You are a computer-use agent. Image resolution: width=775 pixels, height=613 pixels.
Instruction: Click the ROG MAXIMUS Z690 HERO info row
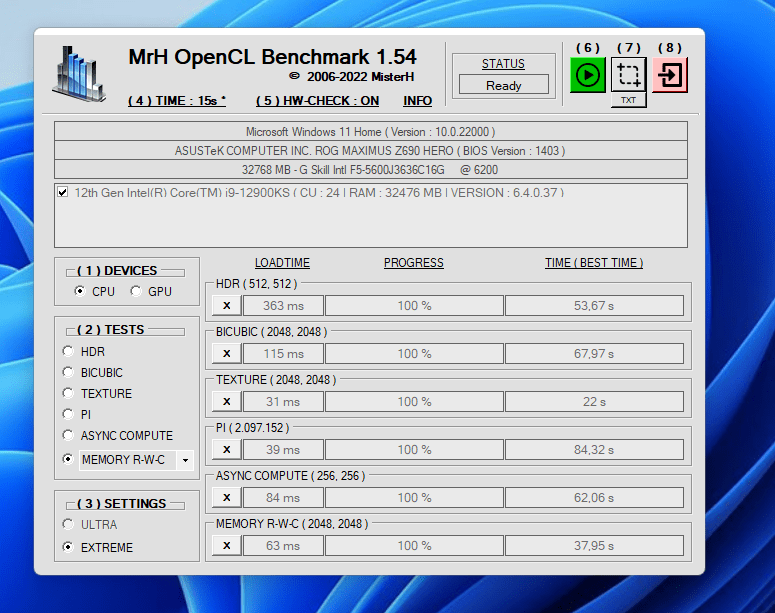tap(371, 150)
